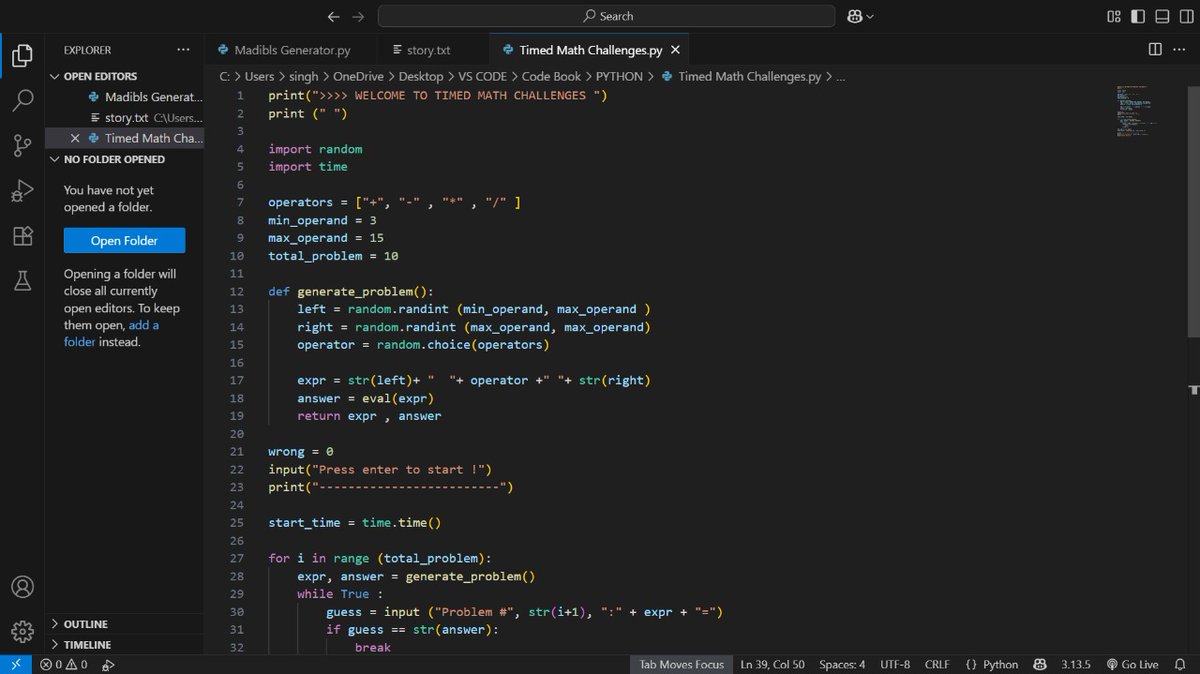Open Explorer Views and More Actions ellipsis
This screenshot has width=1200, height=674.
coord(183,49)
